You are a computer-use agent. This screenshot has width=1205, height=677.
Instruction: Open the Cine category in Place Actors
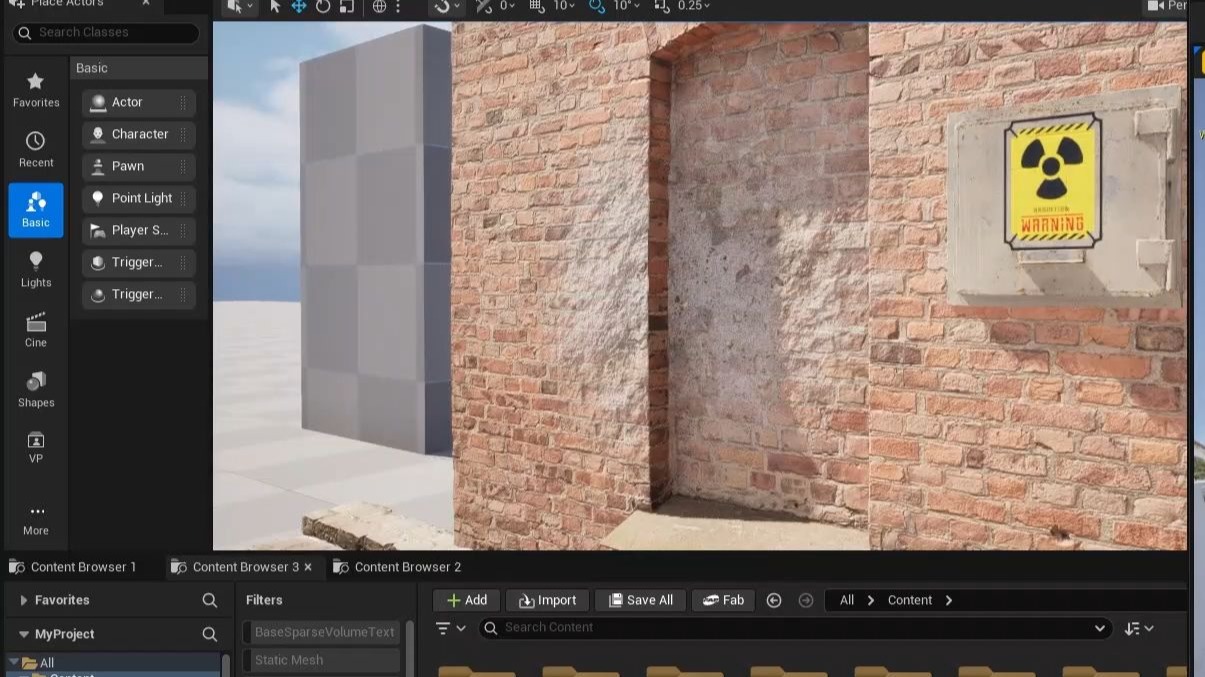point(36,329)
